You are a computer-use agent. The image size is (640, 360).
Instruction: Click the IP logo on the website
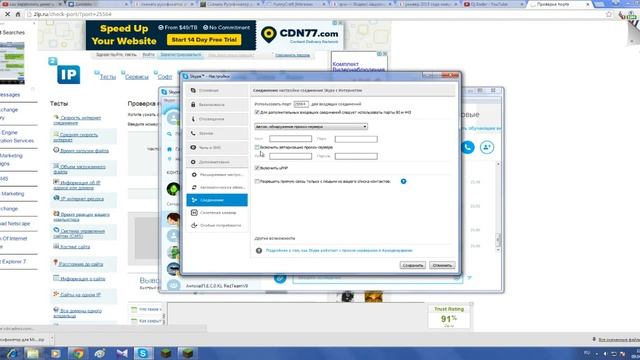[68, 74]
